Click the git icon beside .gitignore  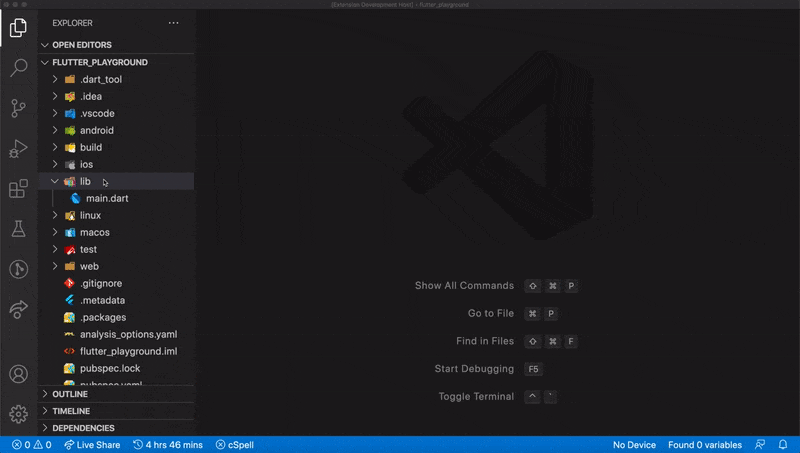point(69,283)
